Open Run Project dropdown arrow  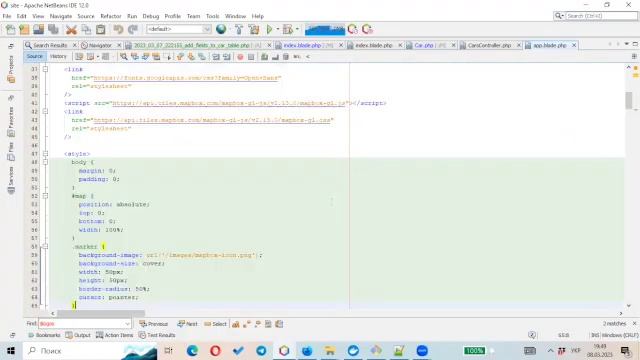click(278, 29)
